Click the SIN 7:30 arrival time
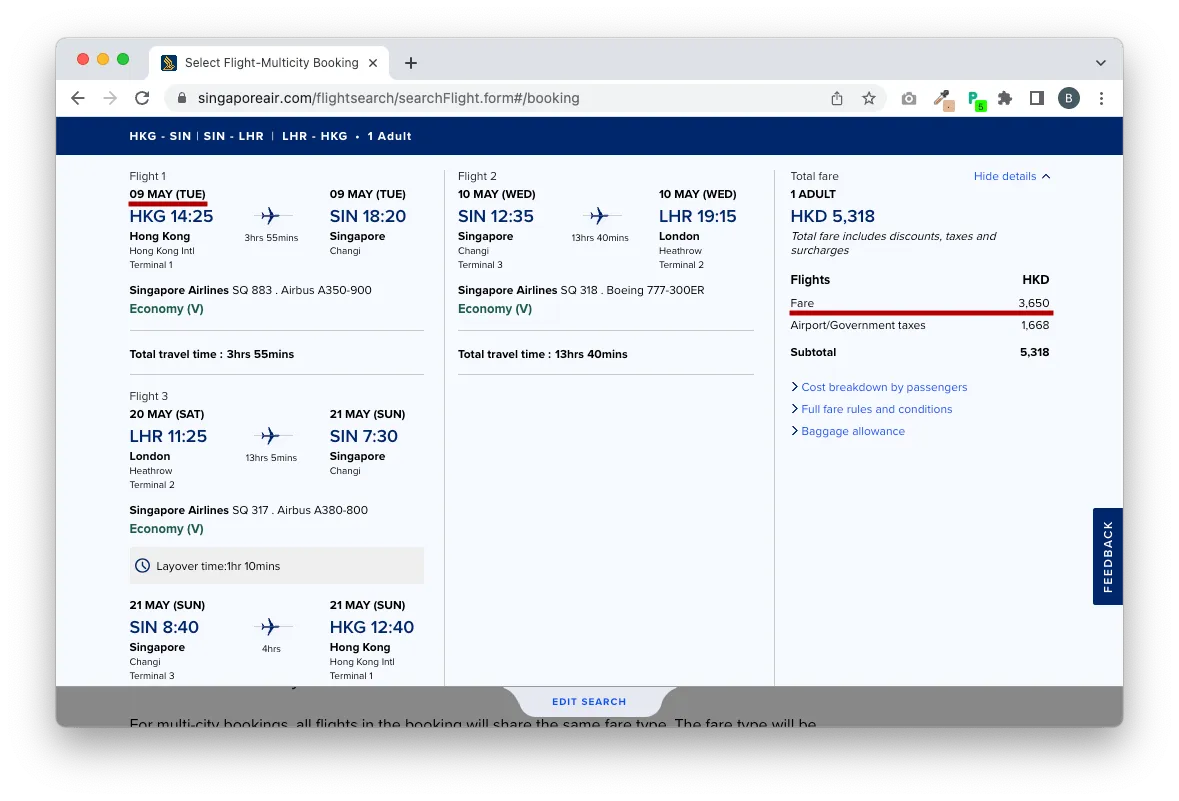Screen dimensions: 1179x801 [x=364, y=435]
